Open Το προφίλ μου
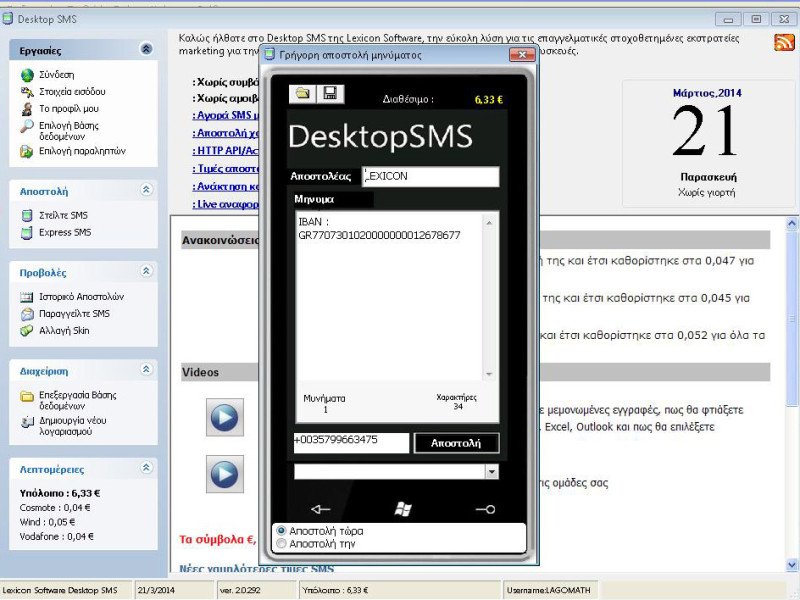This screenshot has width=800, height=600. (x=59, y=109)
